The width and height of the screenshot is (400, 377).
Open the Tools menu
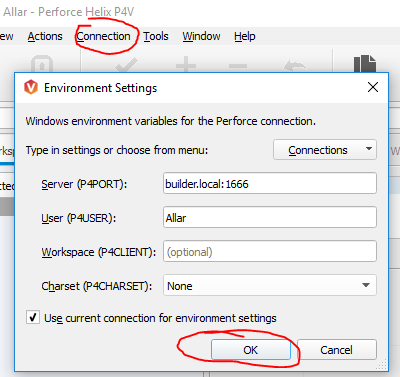(x=156, y=36)
